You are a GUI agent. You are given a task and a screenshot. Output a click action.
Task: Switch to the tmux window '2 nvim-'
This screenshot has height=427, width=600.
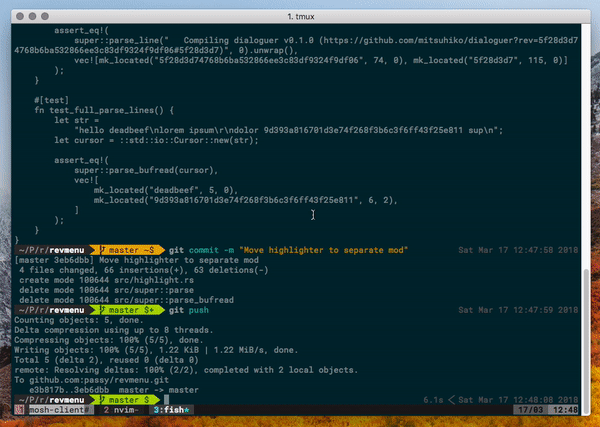(x=121, y=410)
